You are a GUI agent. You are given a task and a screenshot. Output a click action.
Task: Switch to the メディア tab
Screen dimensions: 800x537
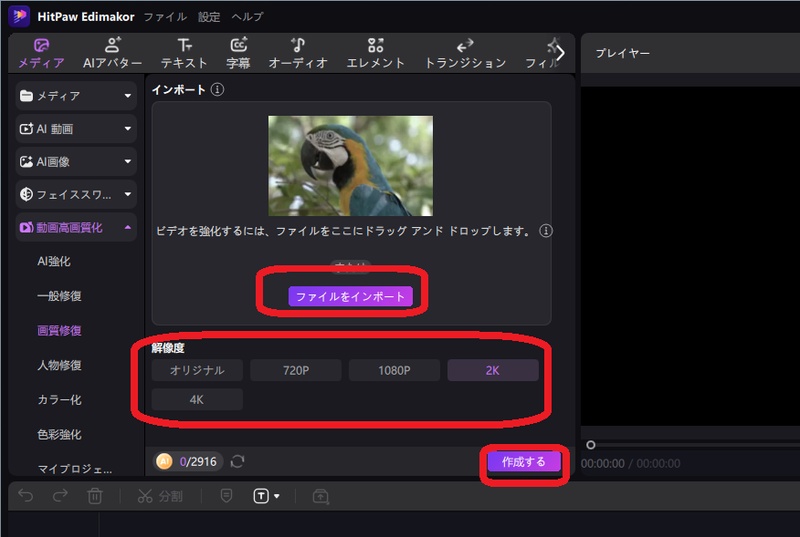tap(41, 54)
